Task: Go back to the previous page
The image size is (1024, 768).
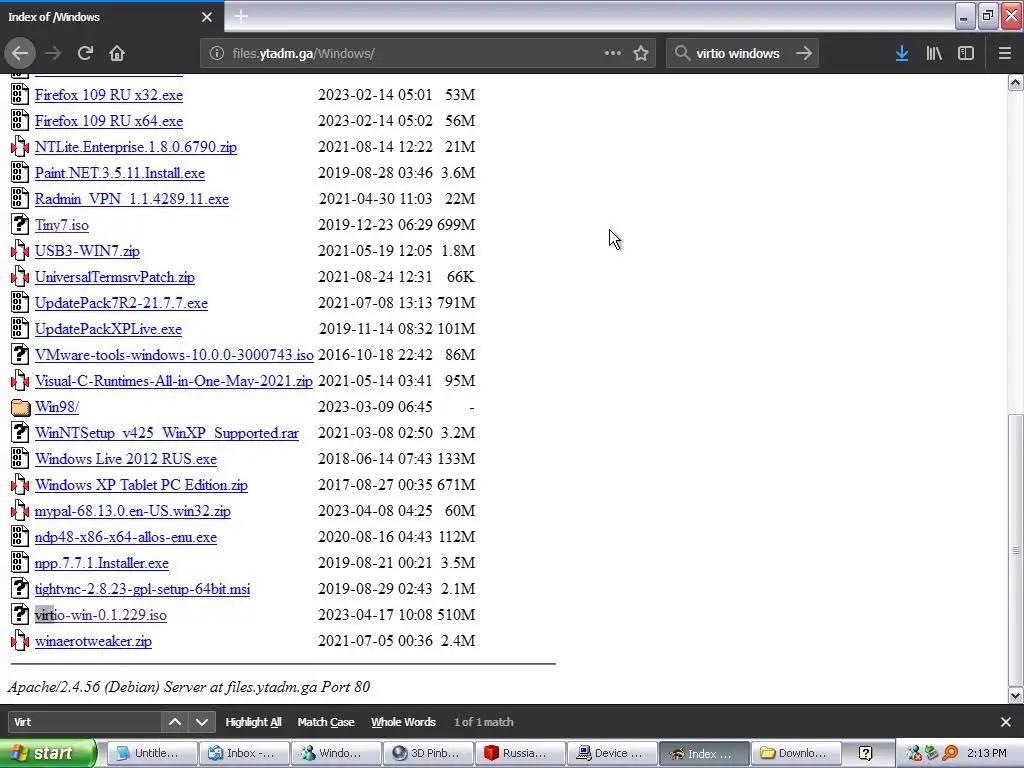Action: coord(20,54)
